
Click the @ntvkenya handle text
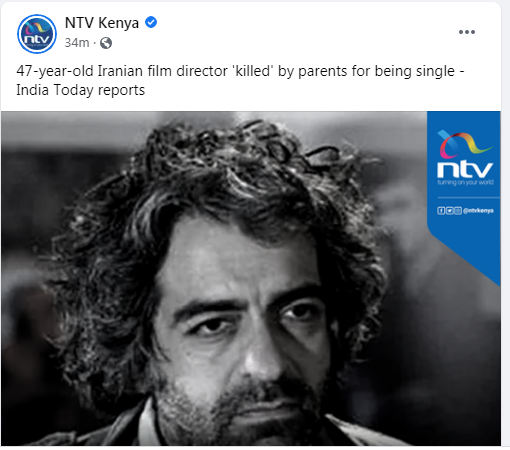(x=478, y=211)
